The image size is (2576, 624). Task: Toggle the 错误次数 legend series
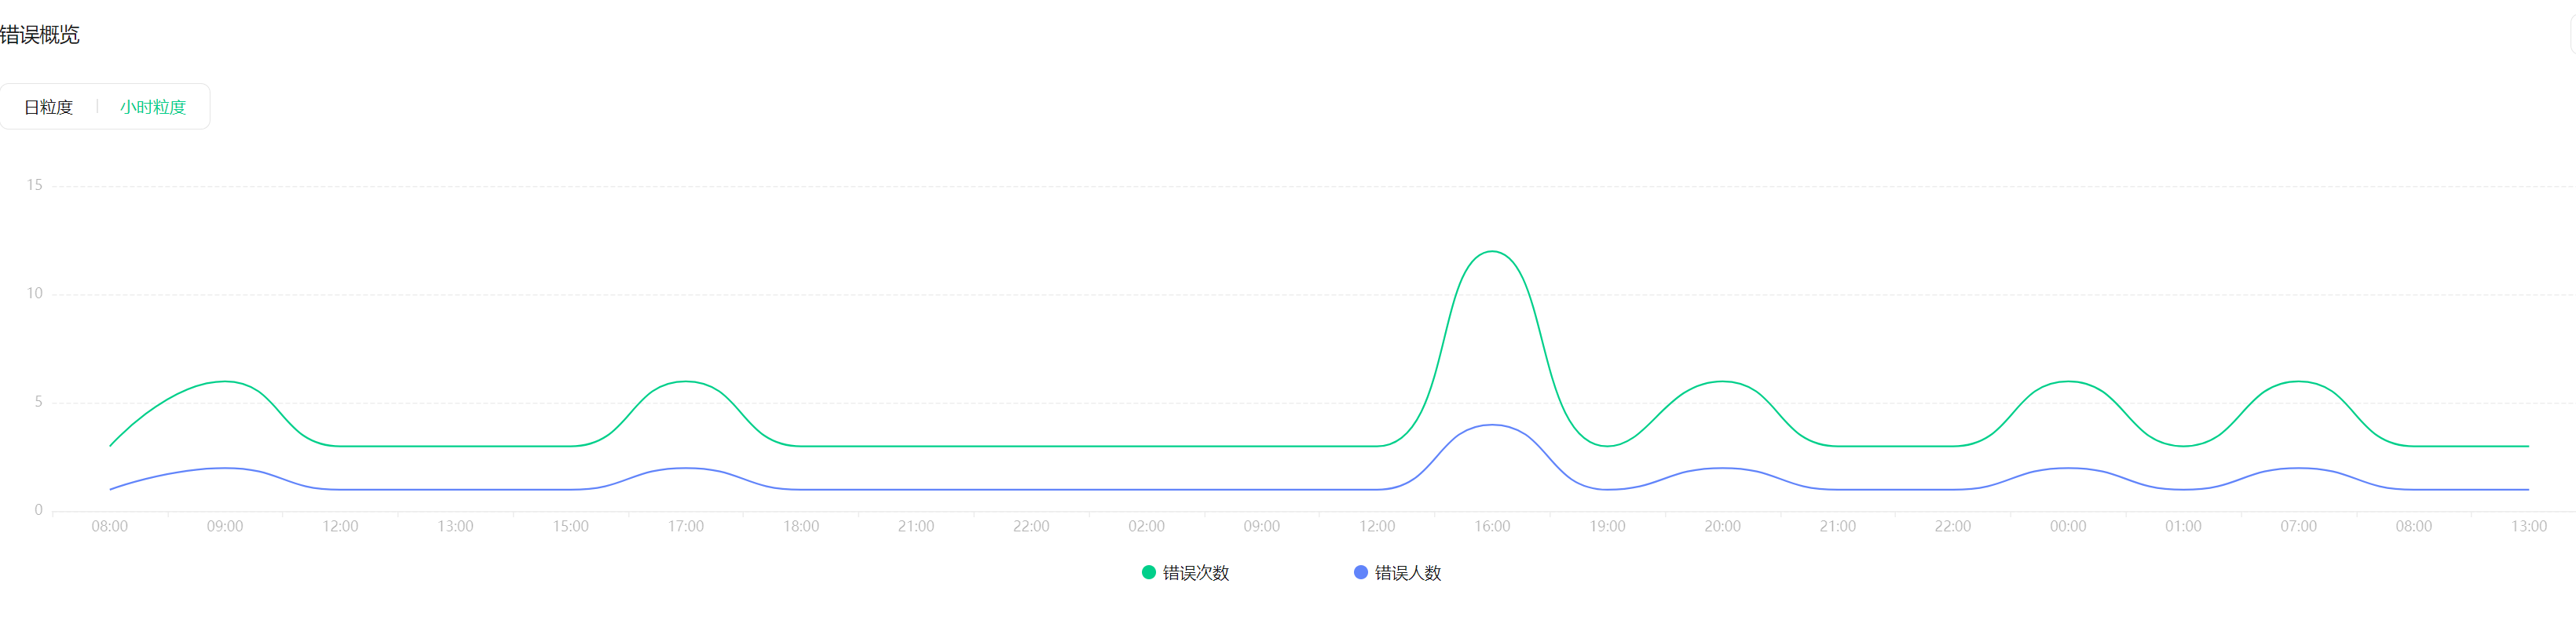(1186, 573)
